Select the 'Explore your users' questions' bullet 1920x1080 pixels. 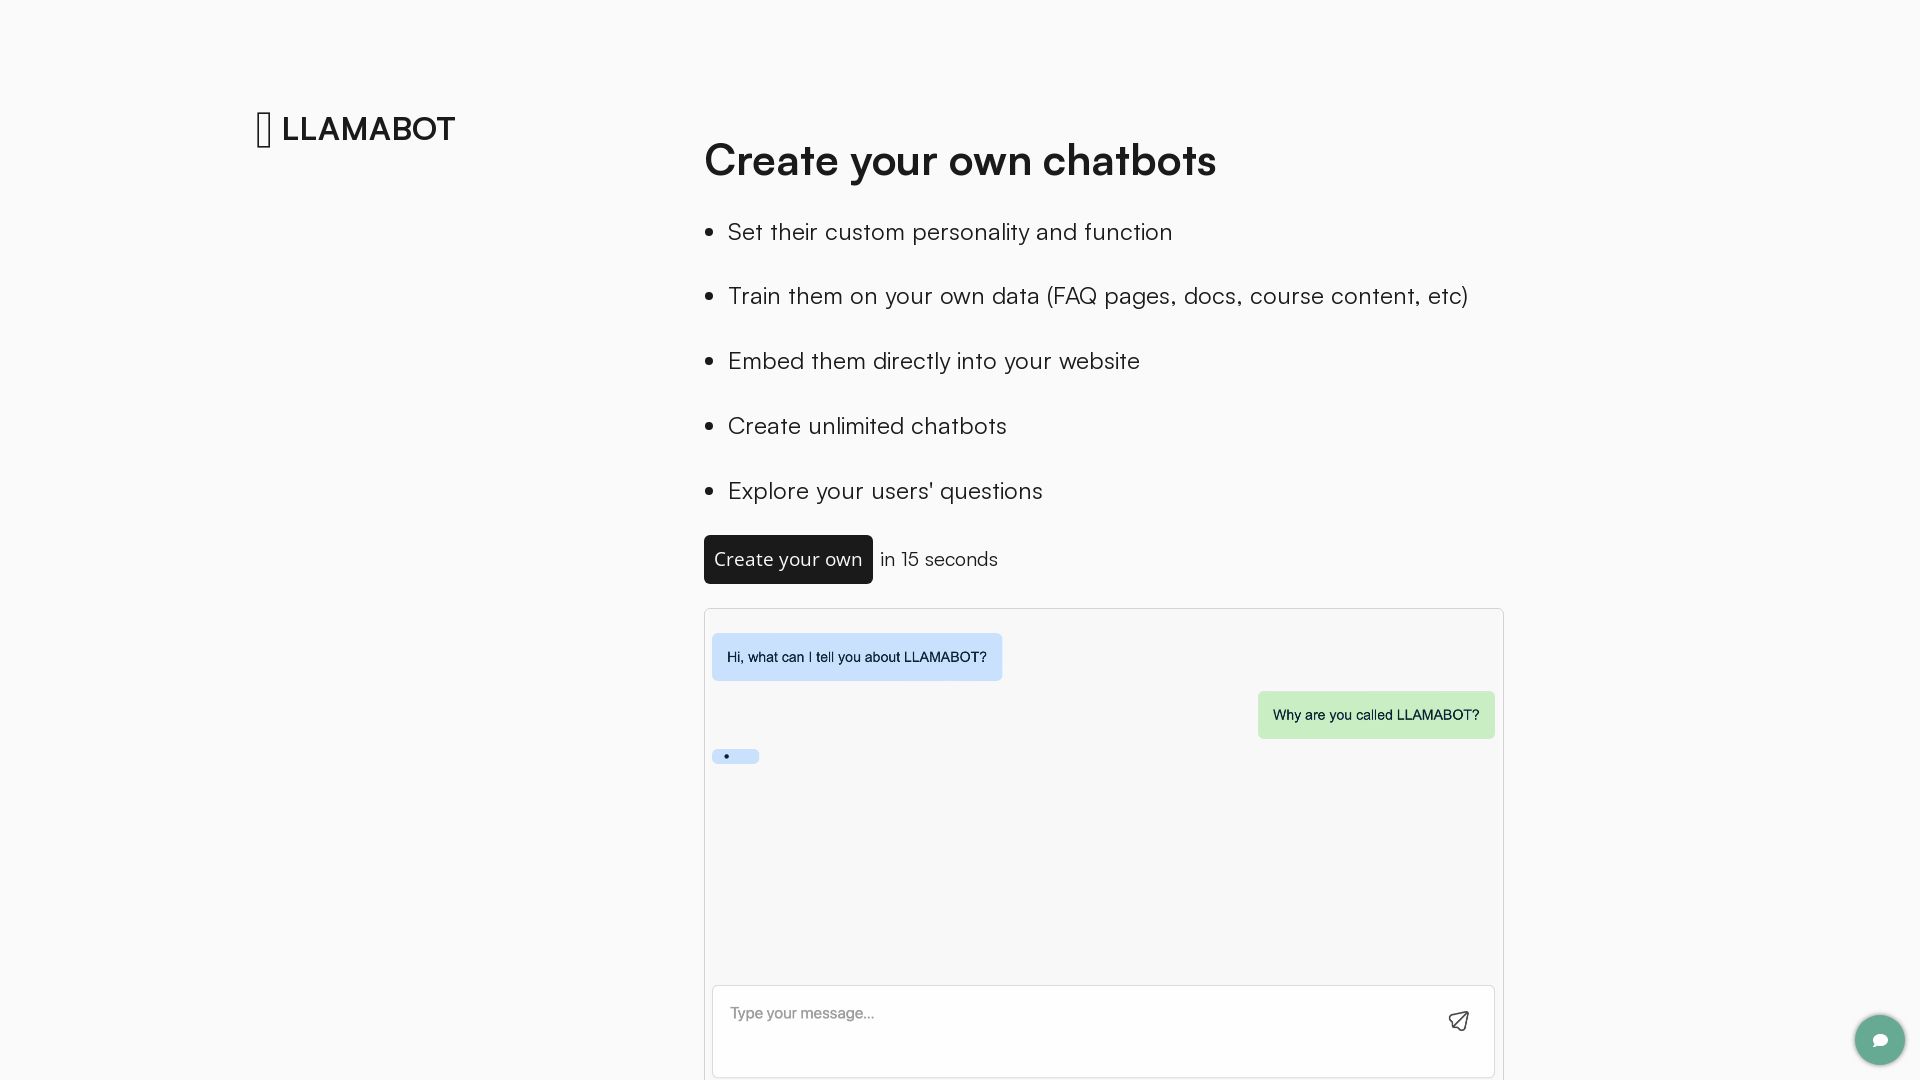(x=885, y=491)
